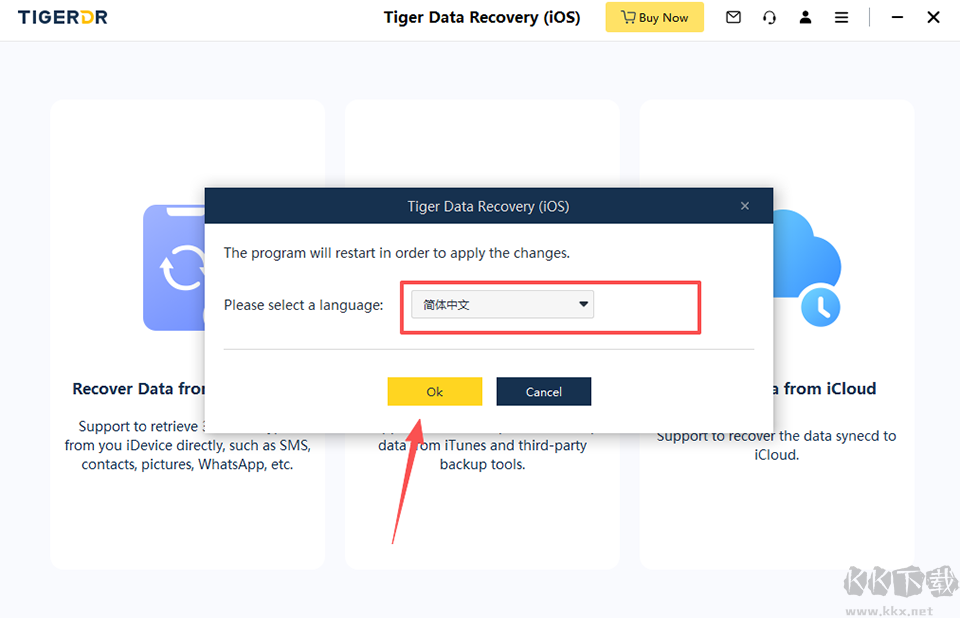Click the TIGERDR logo
Screen dimensions: 960x618
(x=62, y=18)
